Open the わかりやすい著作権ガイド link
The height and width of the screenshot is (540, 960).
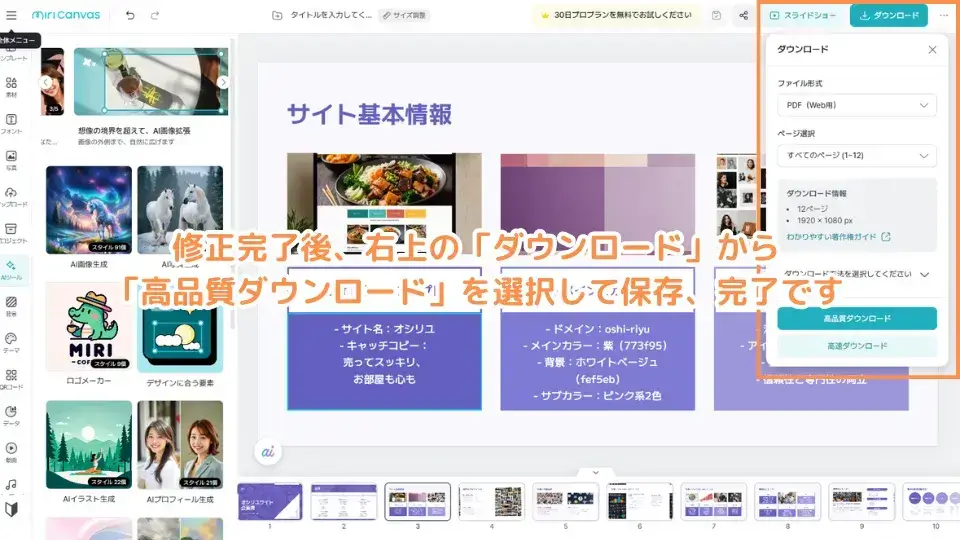pos(838,237)
